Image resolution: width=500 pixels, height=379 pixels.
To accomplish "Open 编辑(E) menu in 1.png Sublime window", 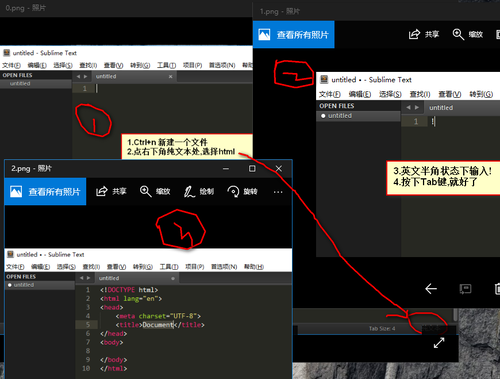I will pyautogui.click(x=360, y=94).
